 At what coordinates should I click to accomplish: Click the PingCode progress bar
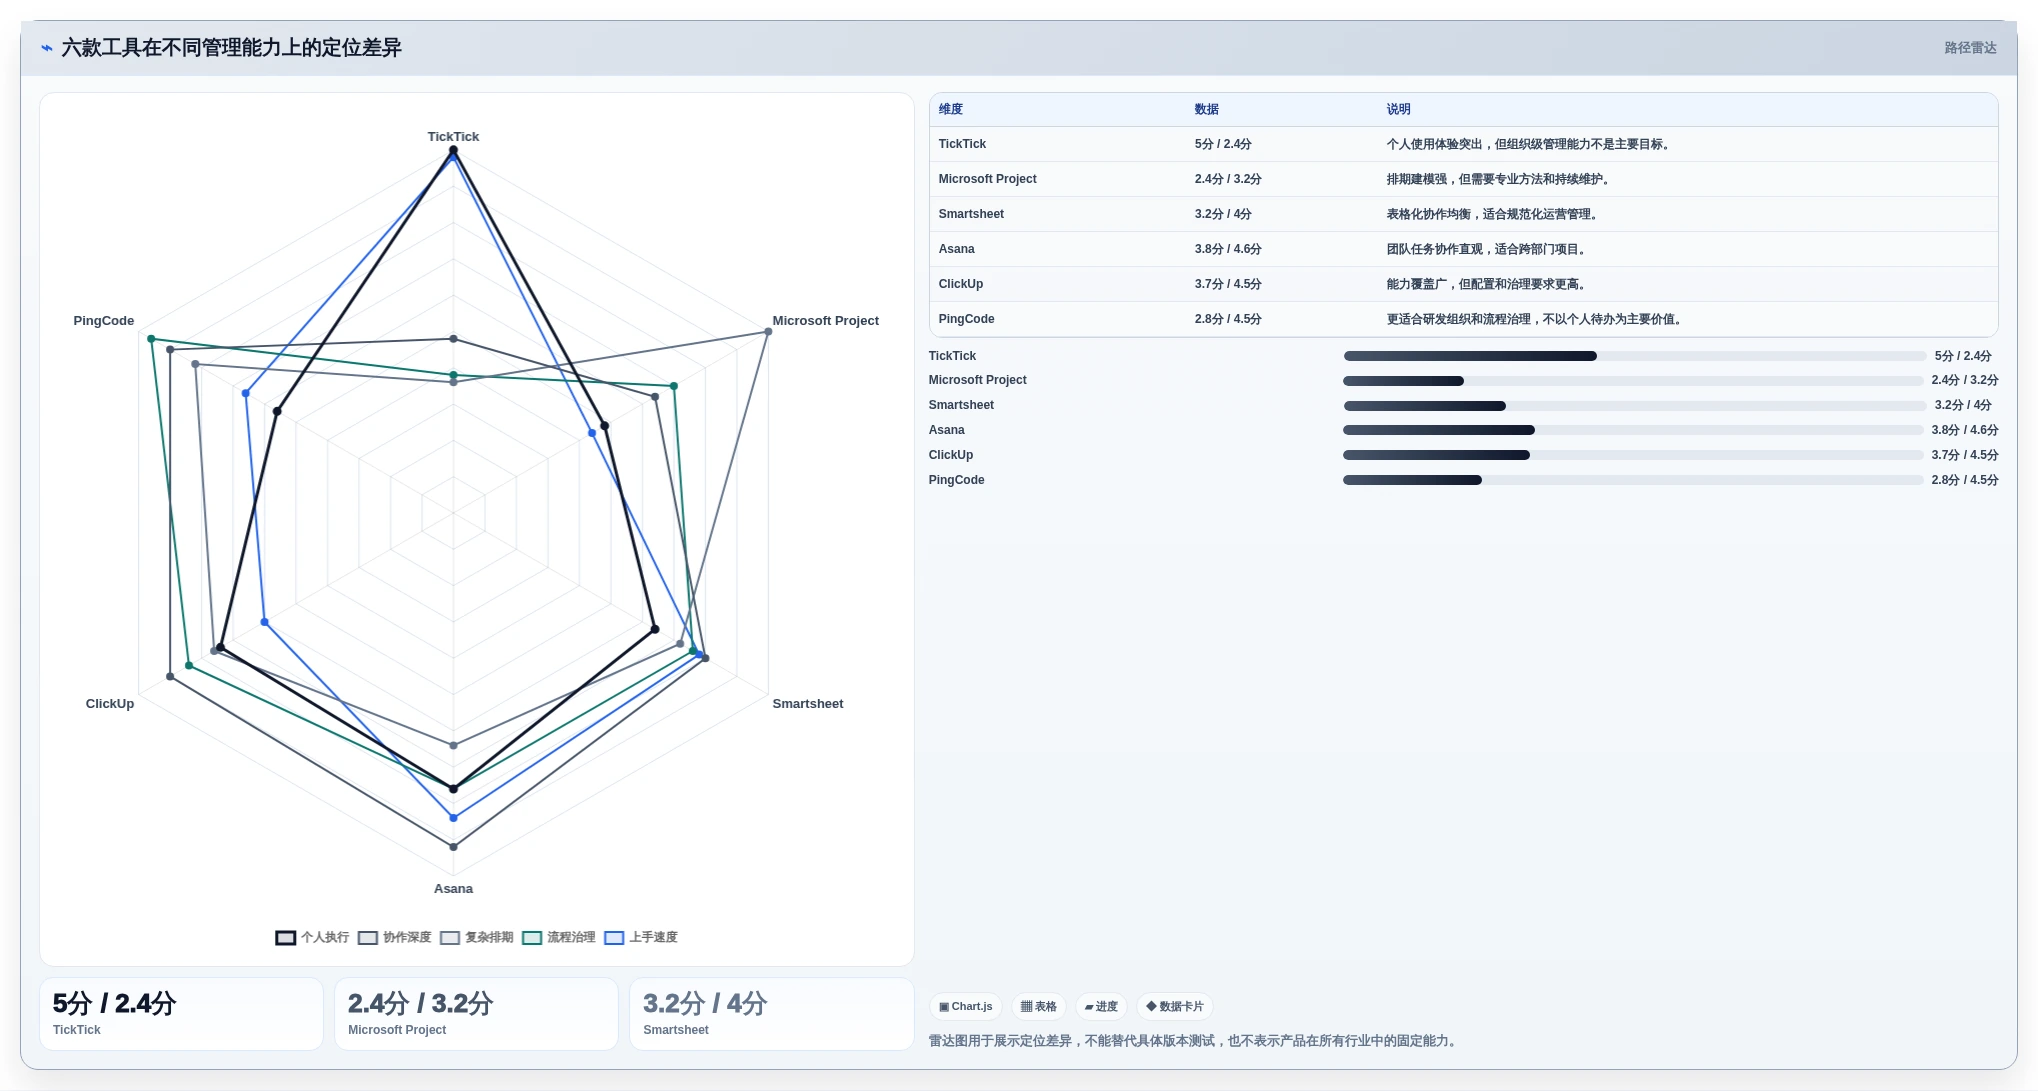(1634, 480)
